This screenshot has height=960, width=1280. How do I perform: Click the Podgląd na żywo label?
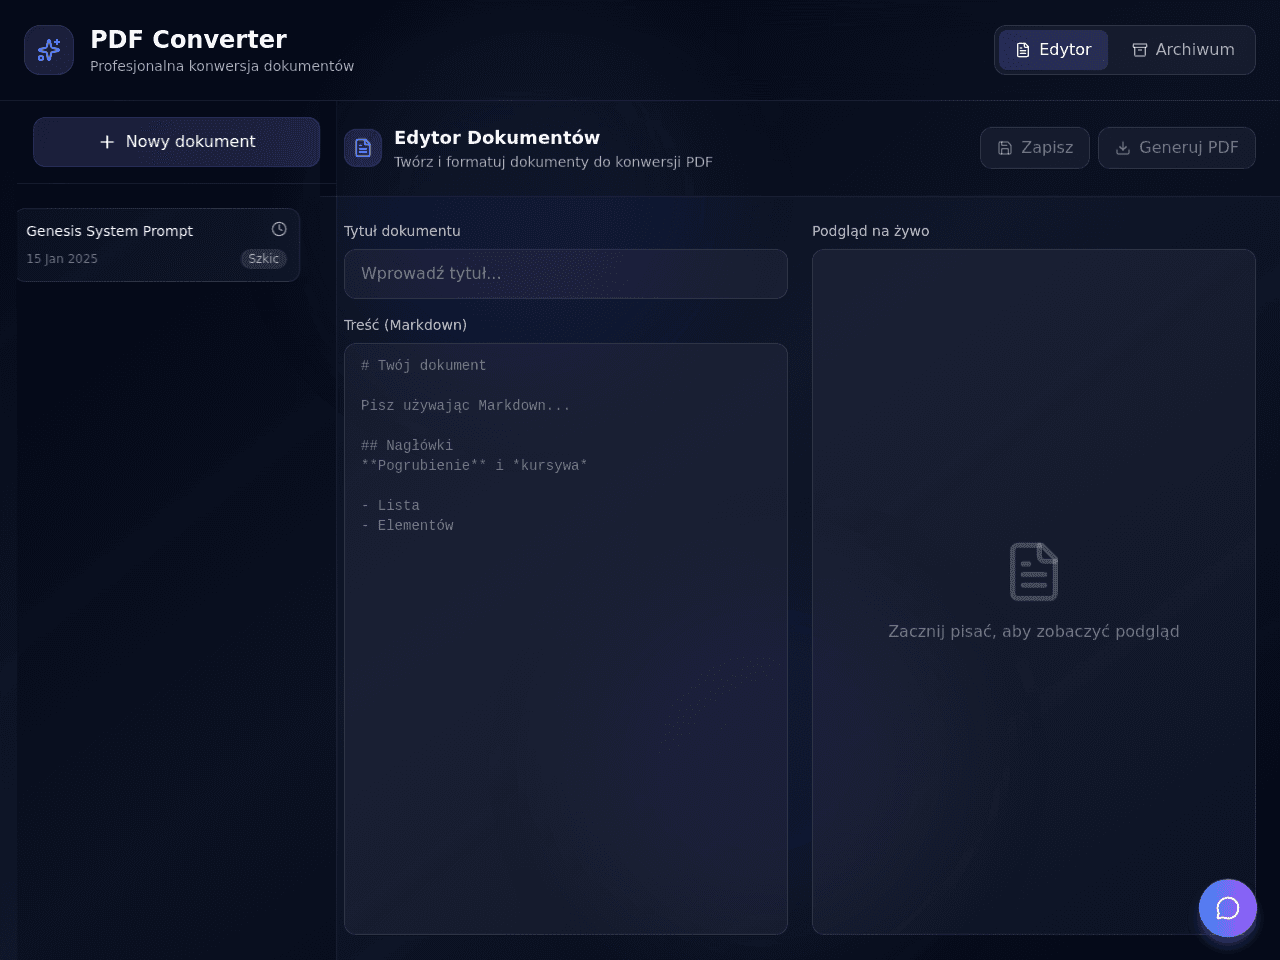871,231
